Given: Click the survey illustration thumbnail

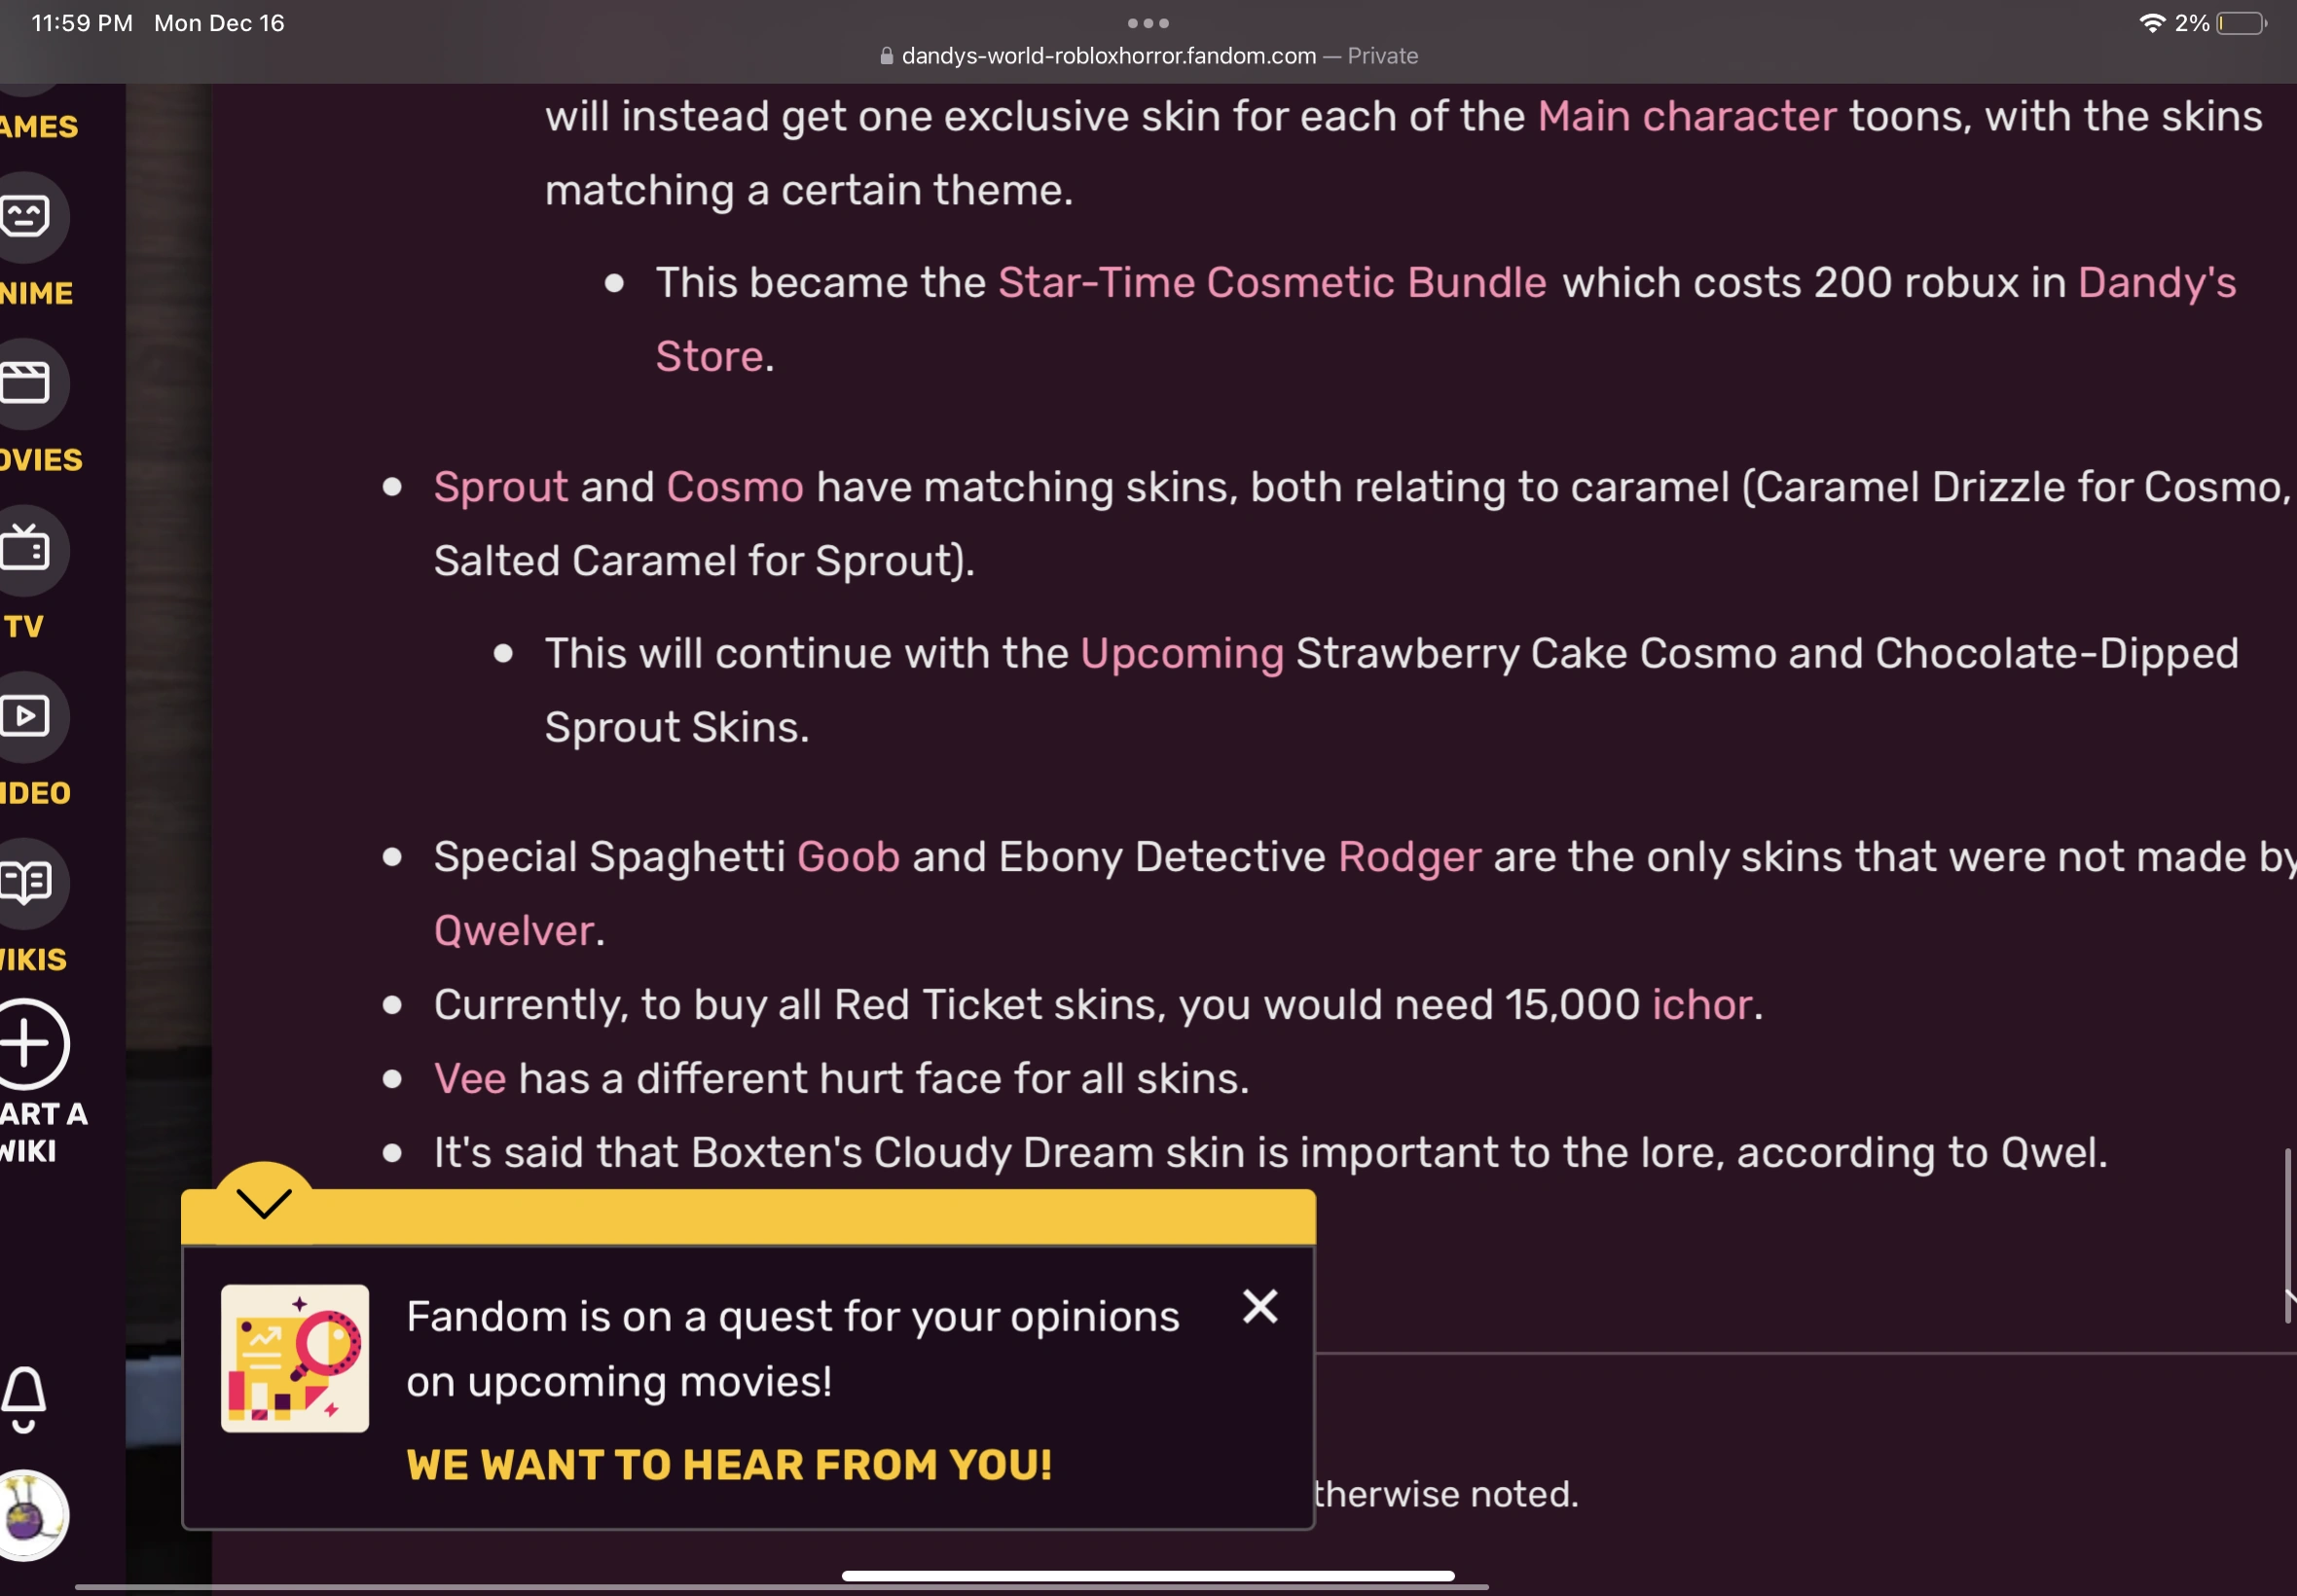Looking at the screenshot, I should 295,1358.
